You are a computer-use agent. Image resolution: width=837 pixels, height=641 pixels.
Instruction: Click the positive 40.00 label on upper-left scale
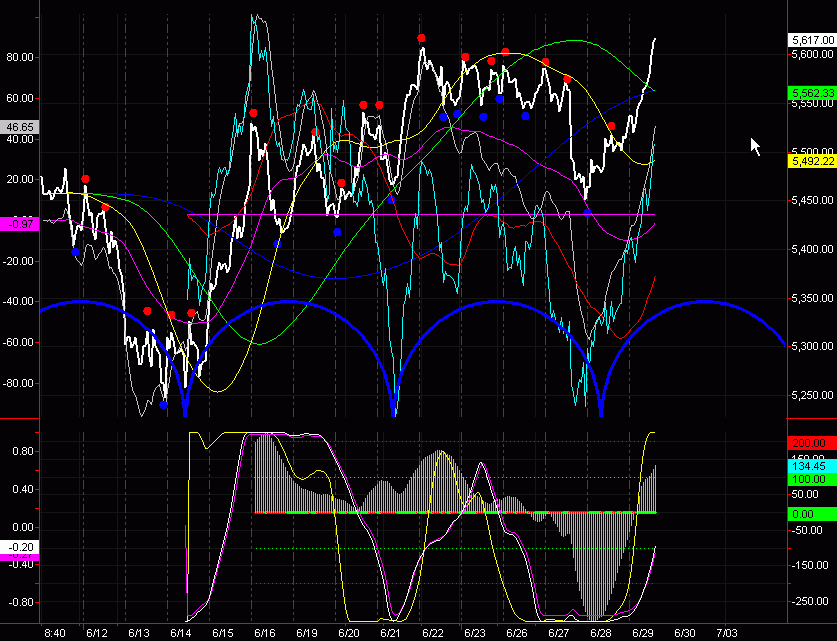click(x=19, y=139)
